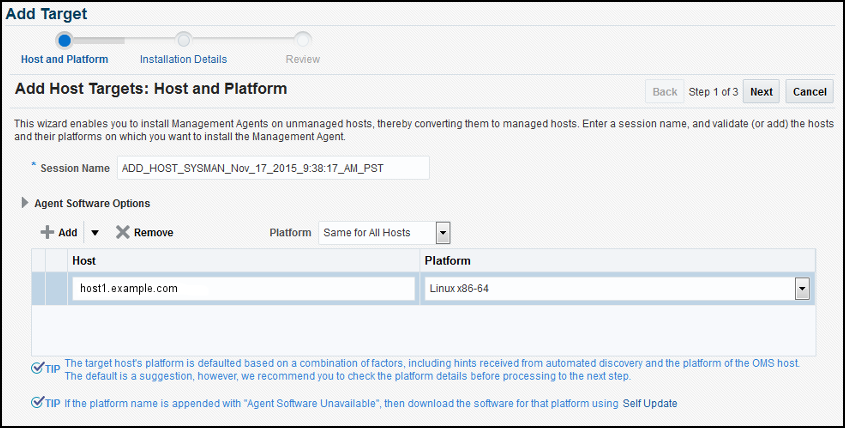This screenshot has width=845, height=428.
Task: Open the Same for All Hosts dropdown
Action: (x=442, y=233)
